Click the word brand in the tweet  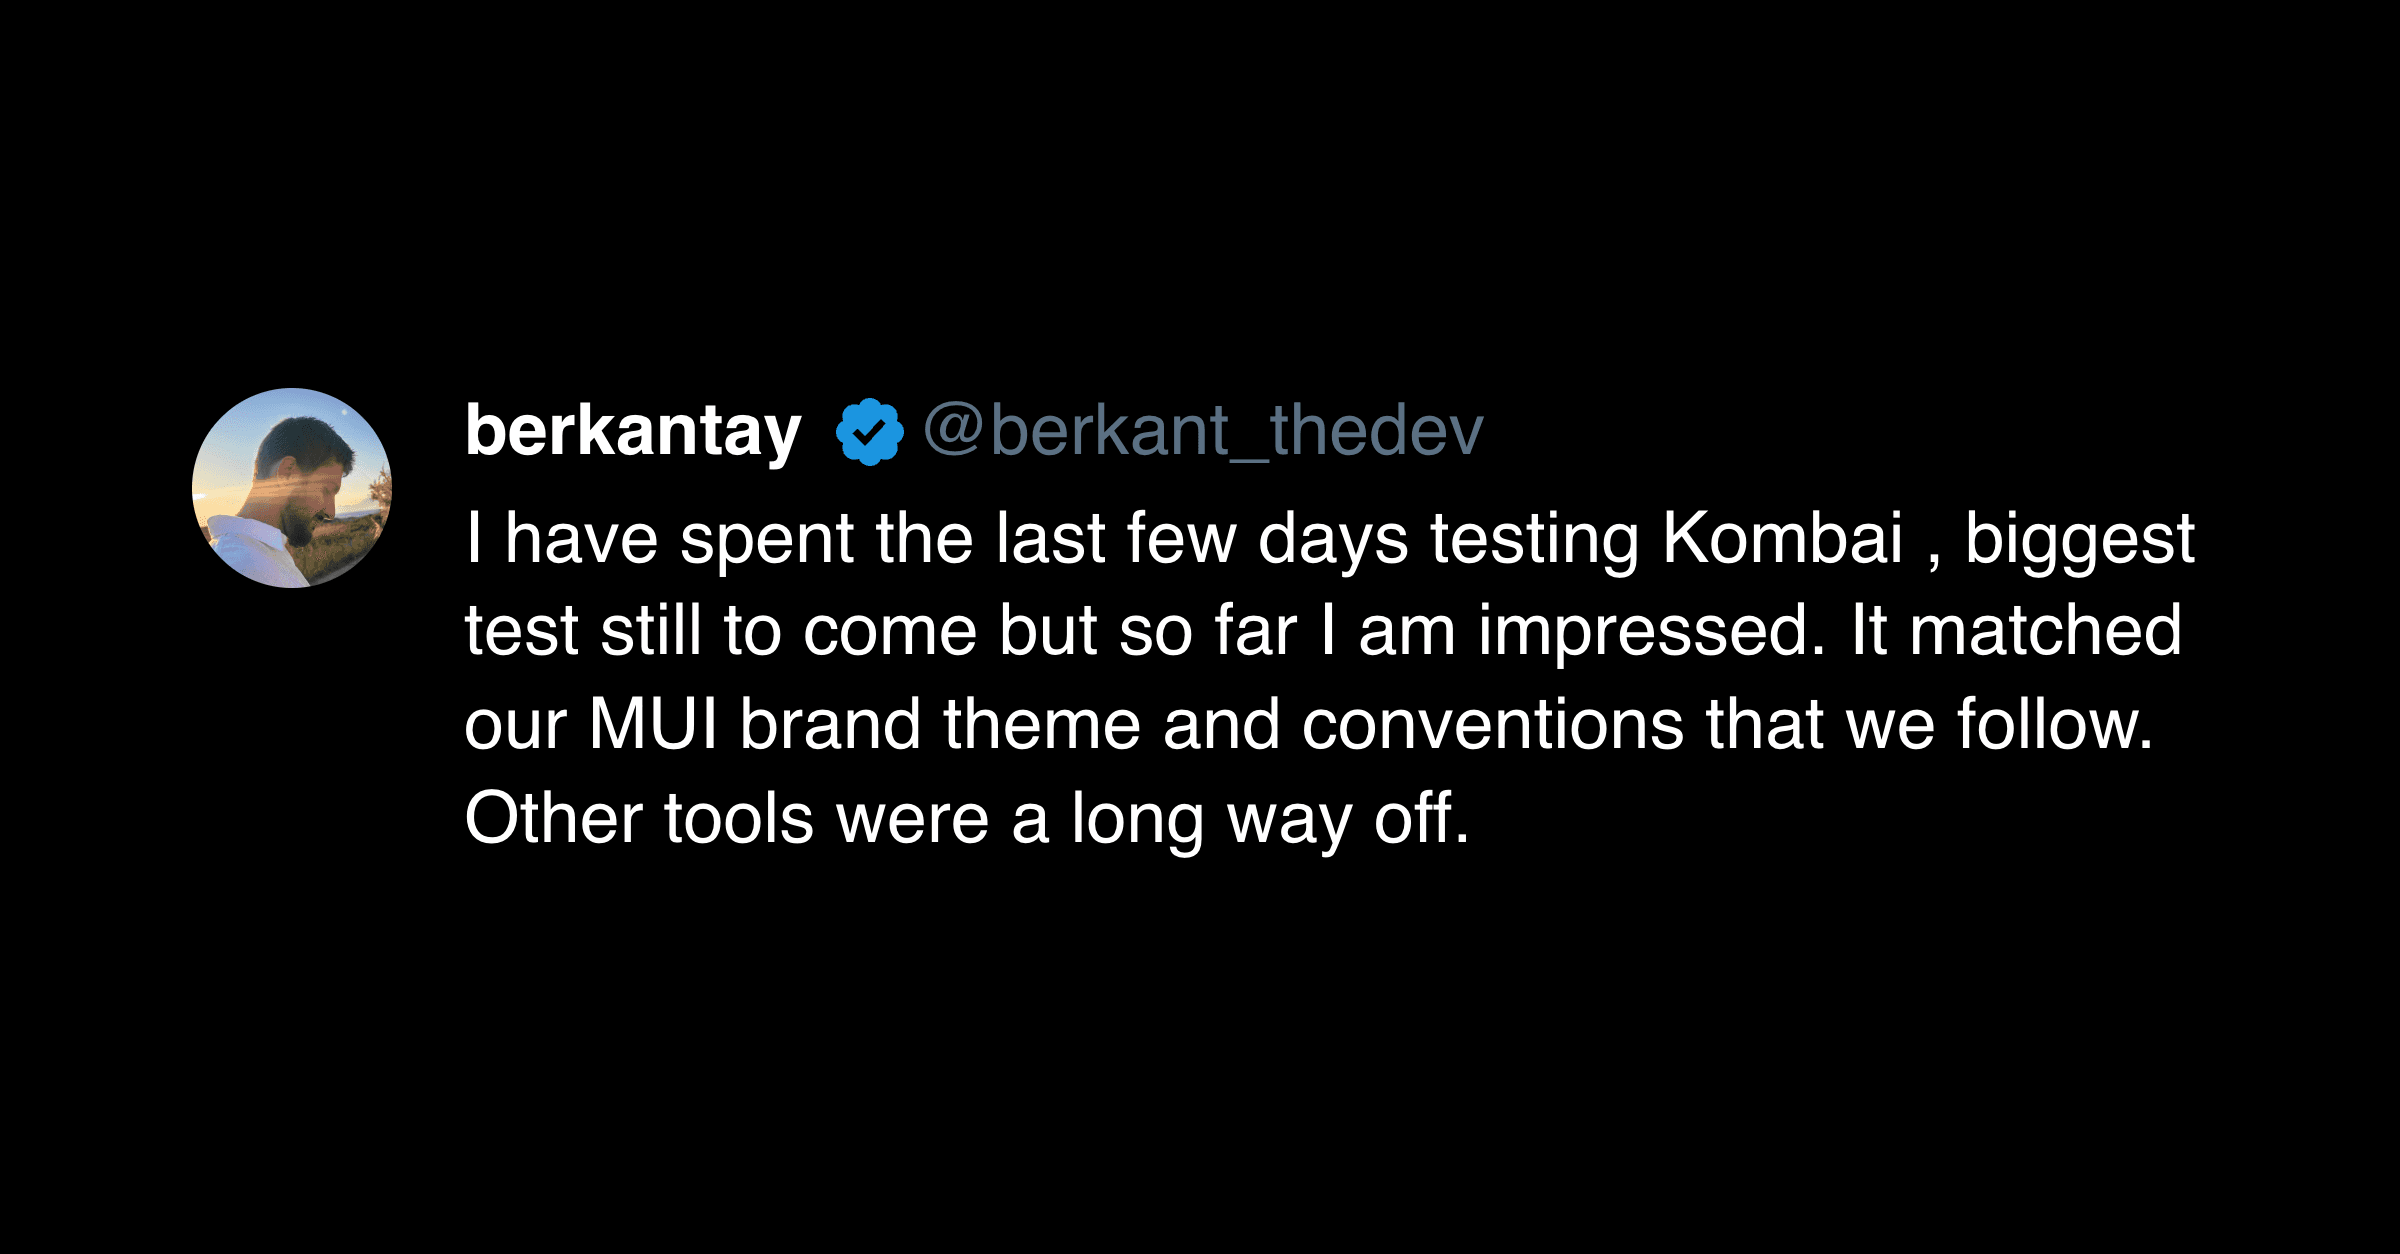click(x=830, y=724)
